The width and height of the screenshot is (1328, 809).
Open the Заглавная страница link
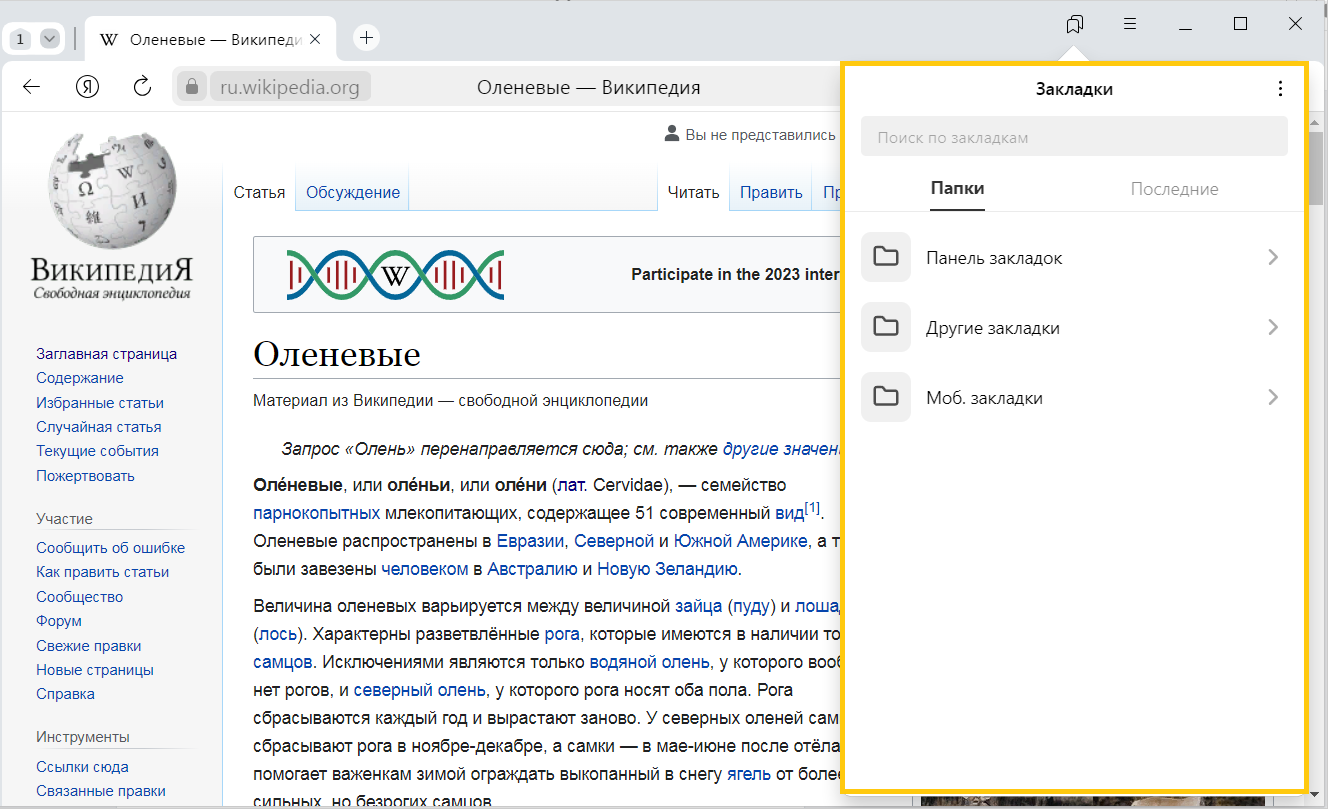pos(106,354)
